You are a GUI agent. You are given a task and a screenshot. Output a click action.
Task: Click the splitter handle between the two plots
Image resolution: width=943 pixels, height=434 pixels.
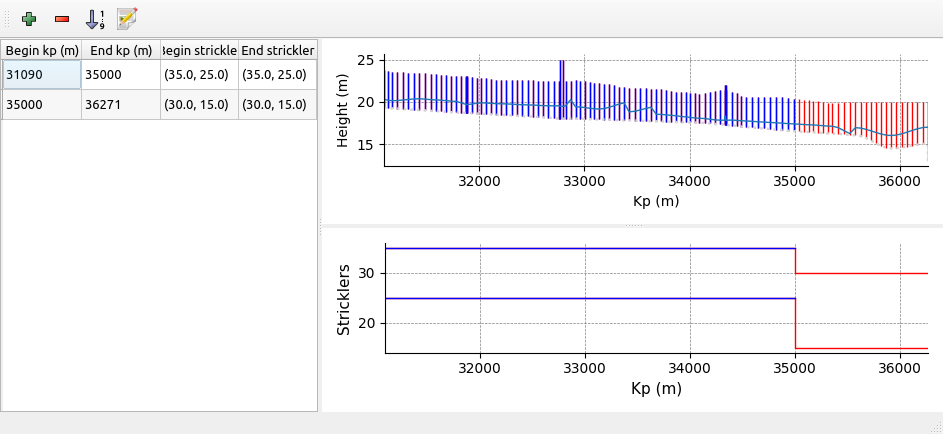pyautogui.click(x=631, y=227)
